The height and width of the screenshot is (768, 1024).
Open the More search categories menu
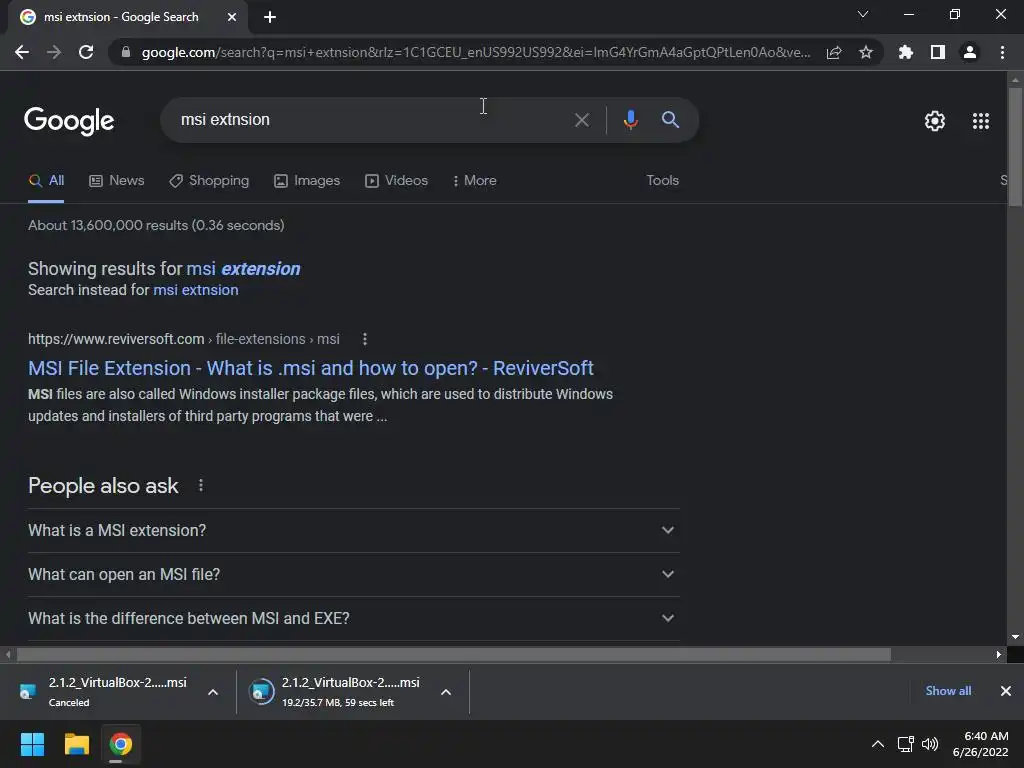coord(475,181)
